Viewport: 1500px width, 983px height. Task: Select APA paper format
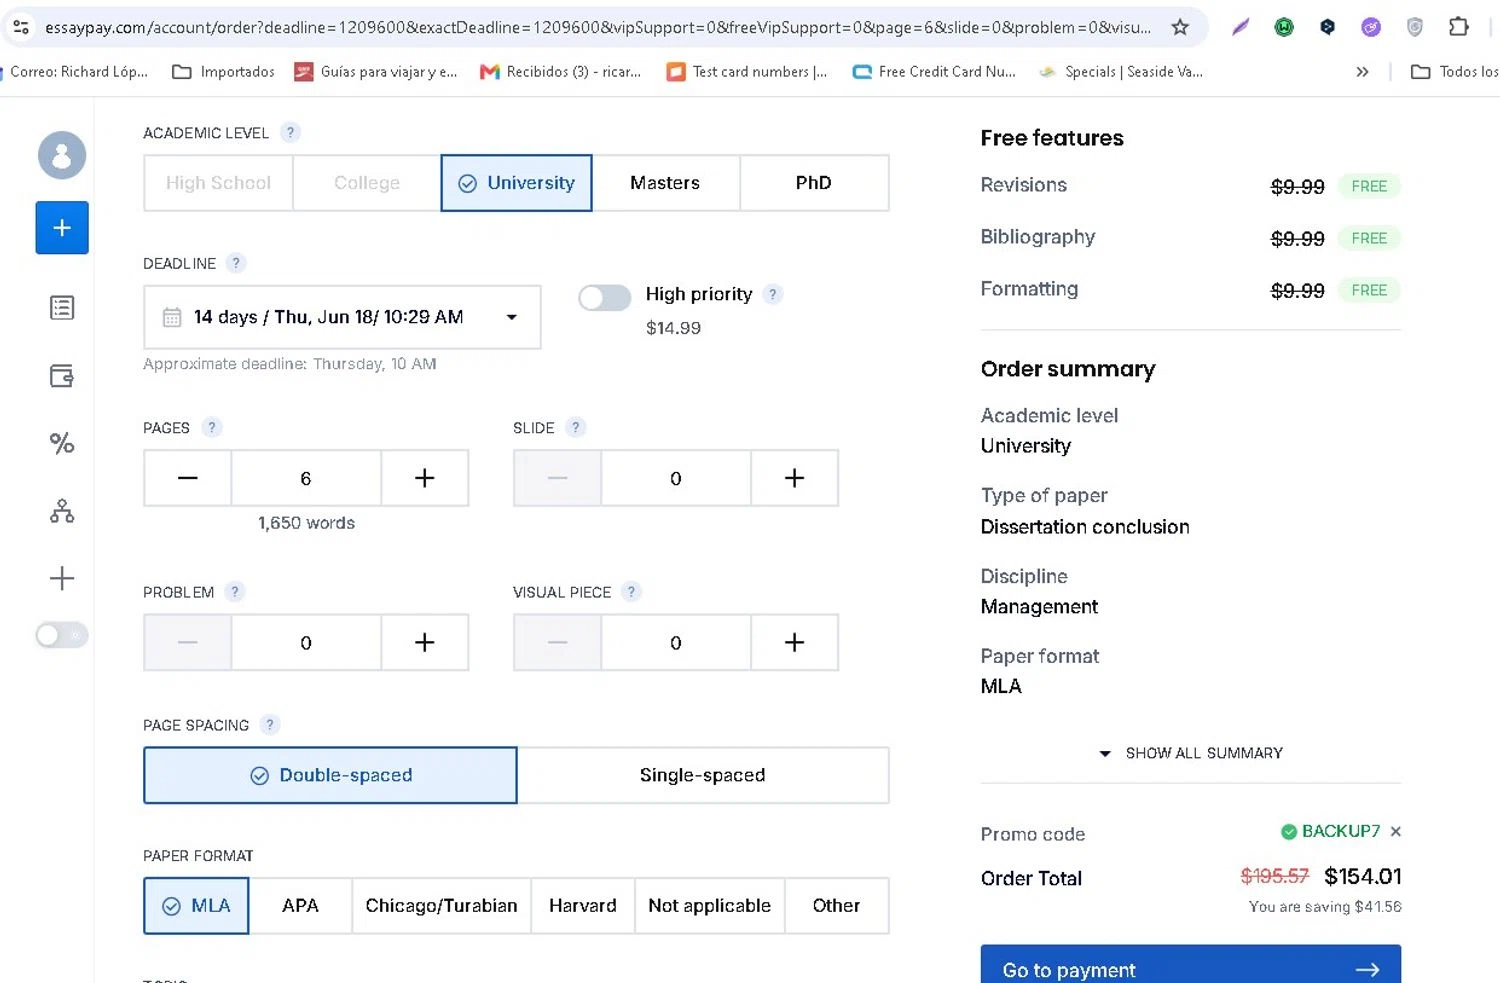point(300,906)
